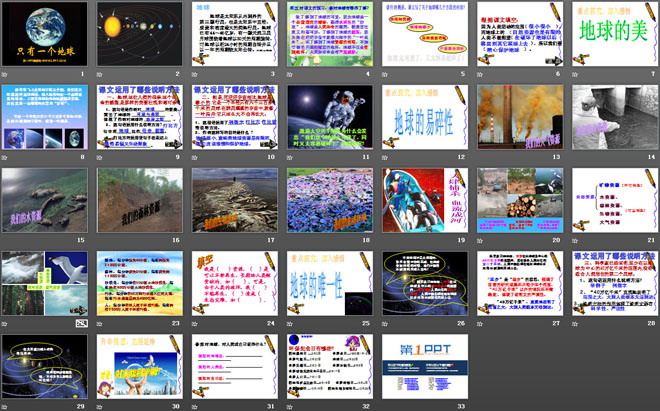Select slide 23 with beach background text
The width and height of the screenshot is (660, 411).
tap(140, 283)
